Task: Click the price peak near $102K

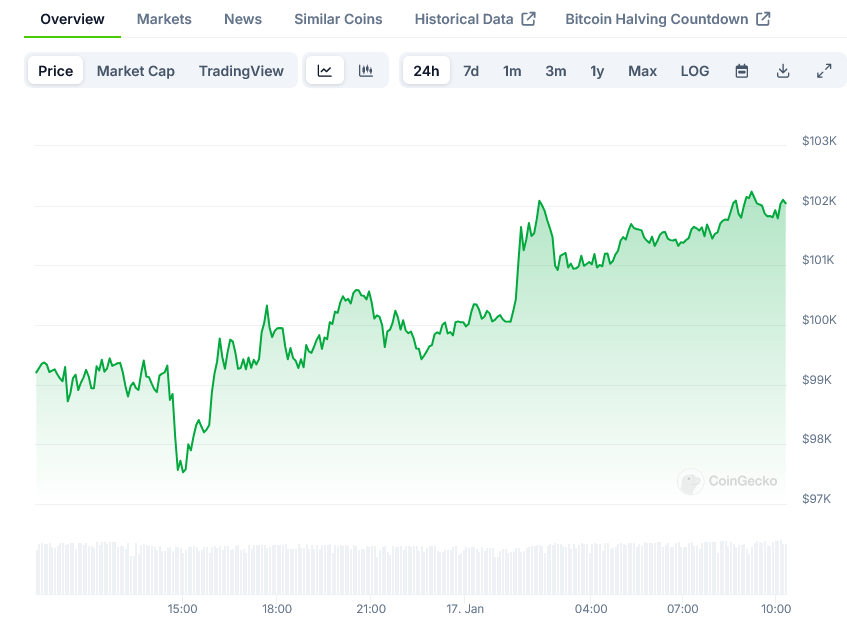Action: point(751,192)
